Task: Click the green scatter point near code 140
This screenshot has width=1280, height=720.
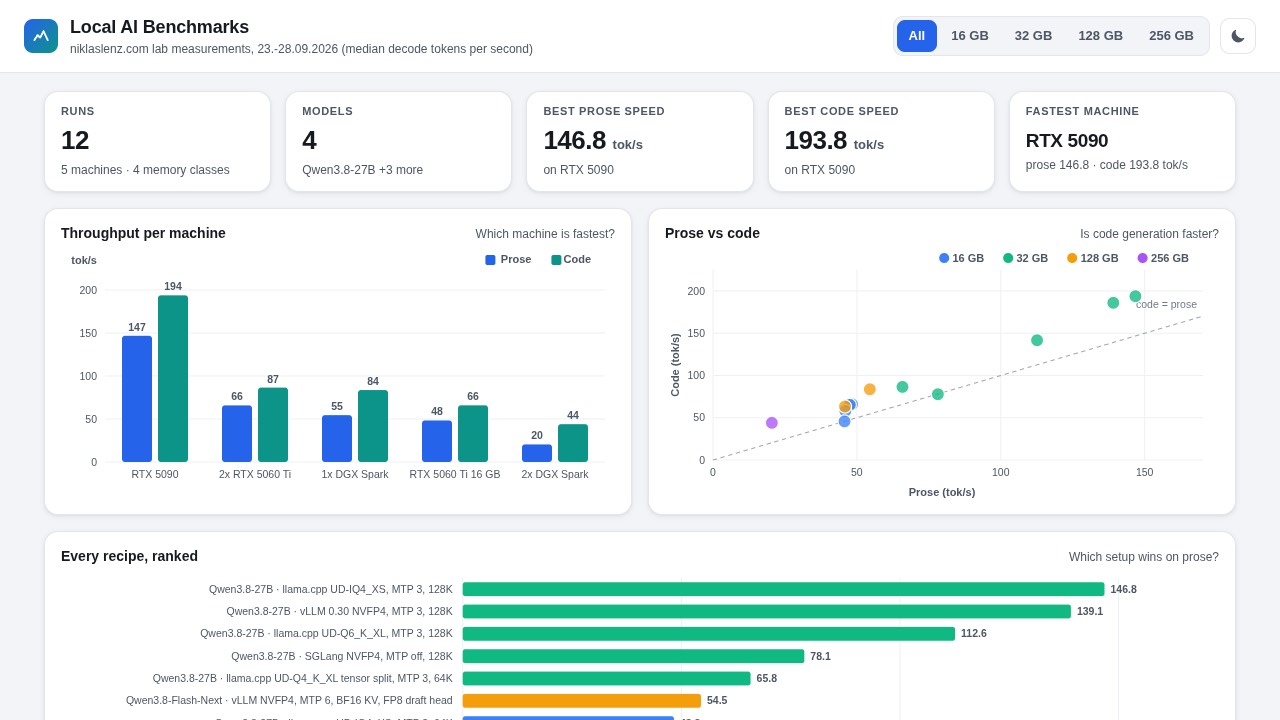Action: (1037, 340)
